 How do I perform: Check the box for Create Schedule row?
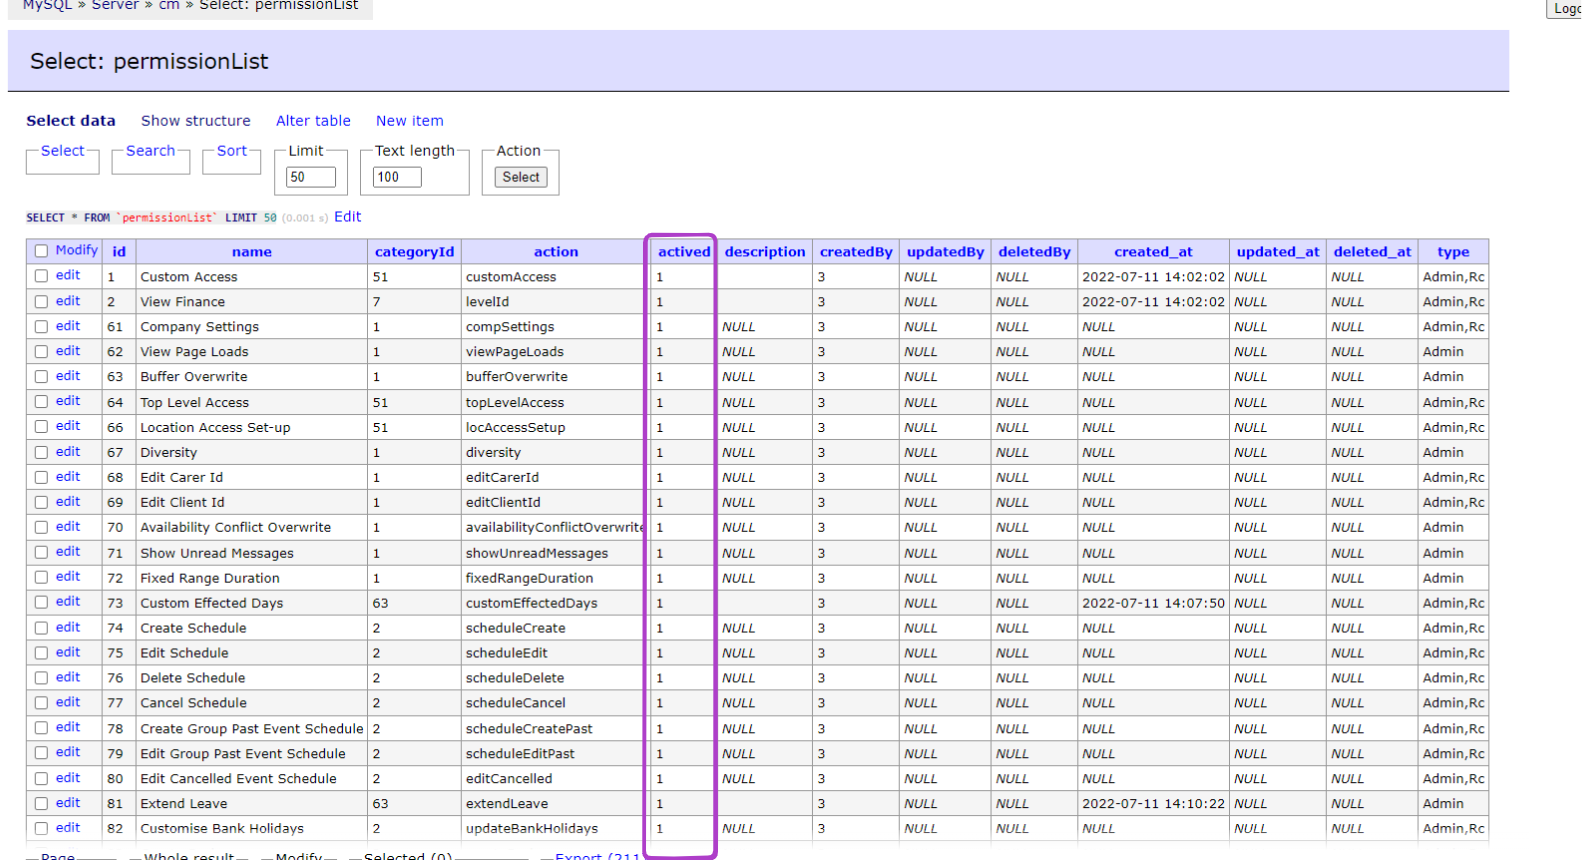pyautogui.click(x=41, y=628)
